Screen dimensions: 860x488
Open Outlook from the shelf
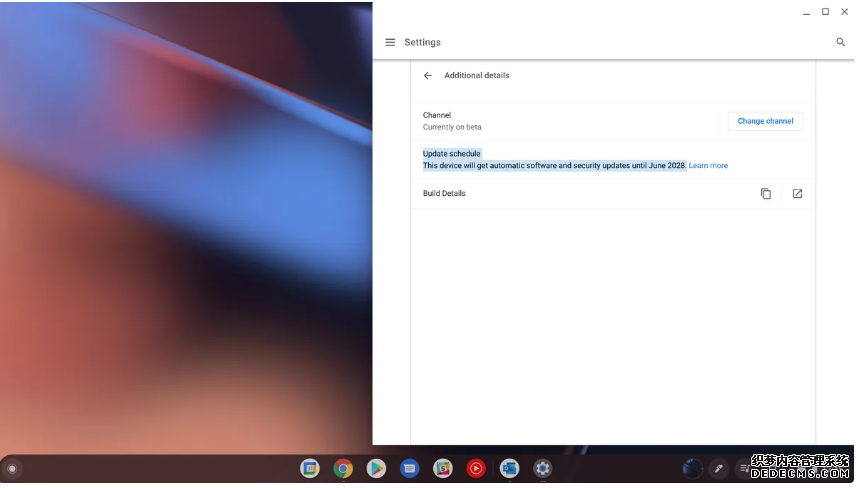[x=510, y=469]
